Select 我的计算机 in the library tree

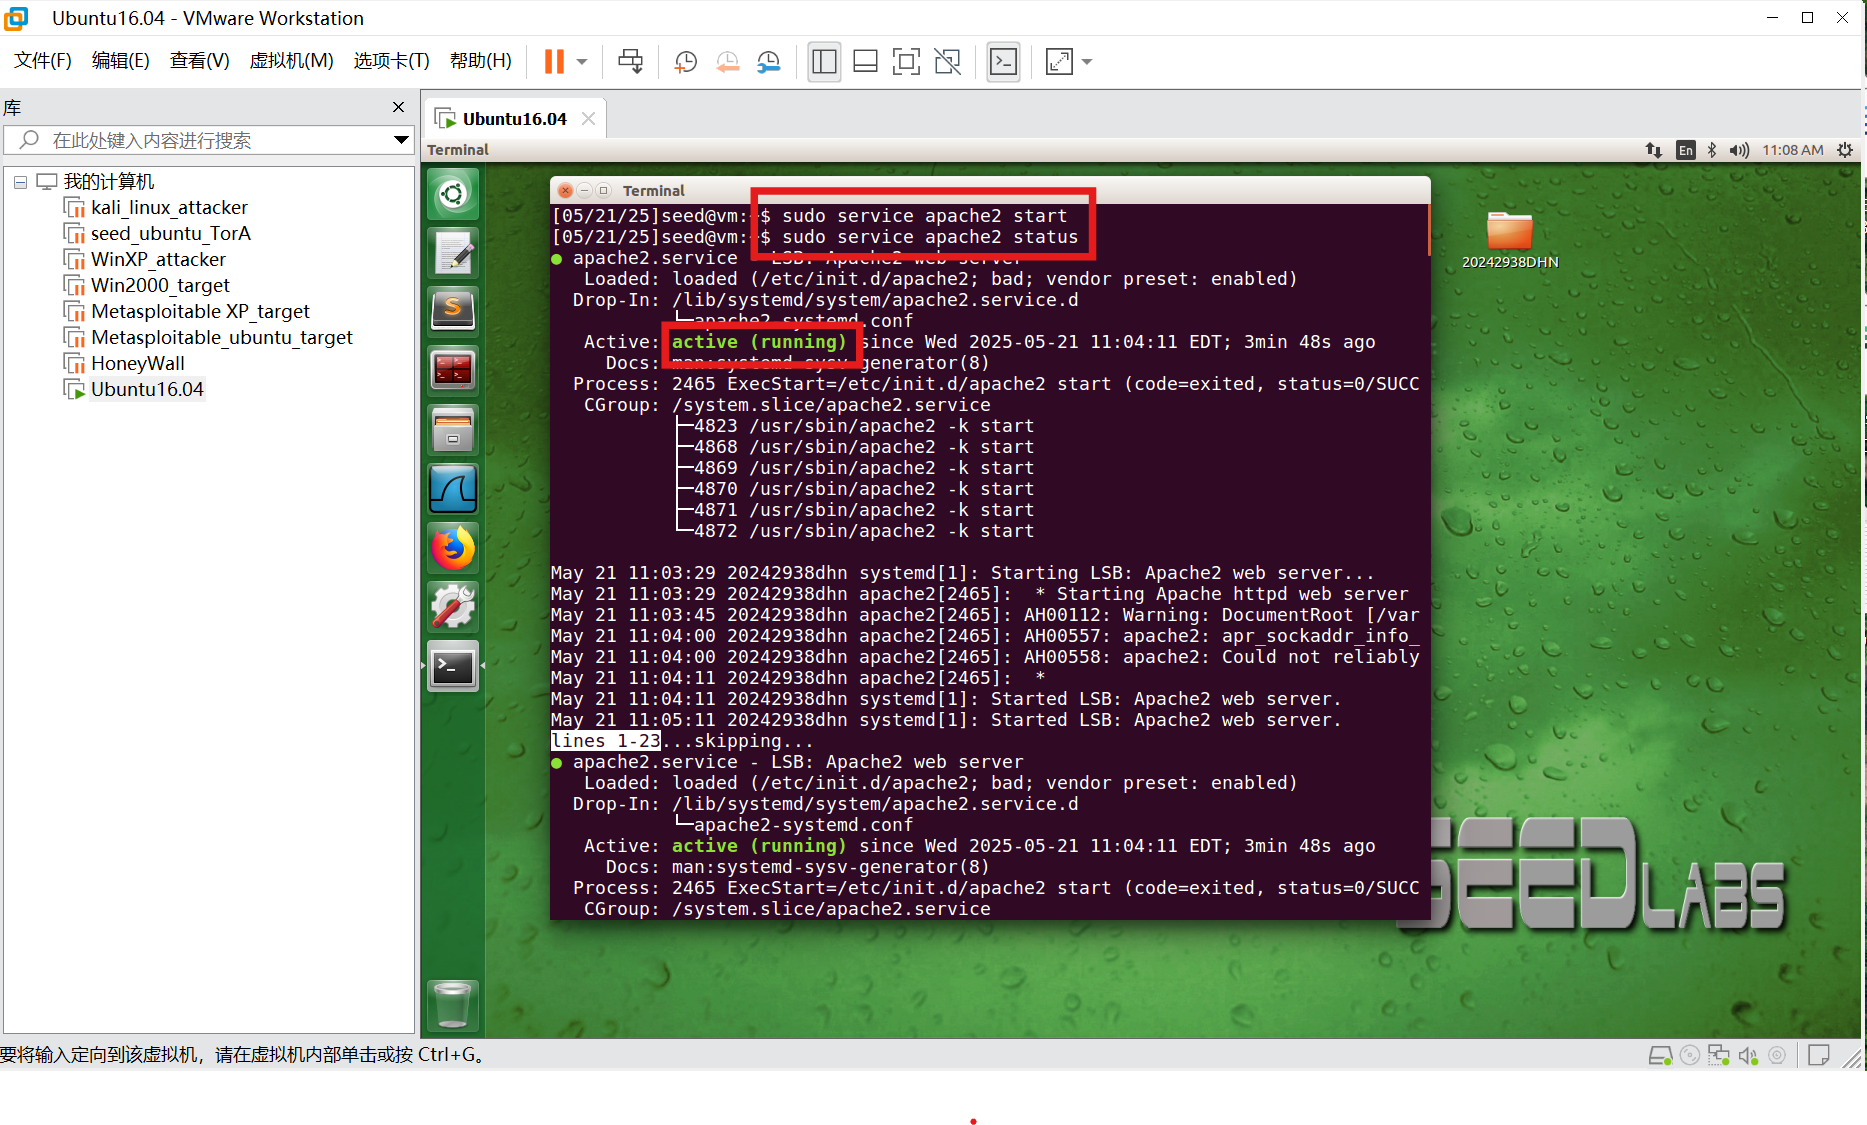tap(109, 181)
